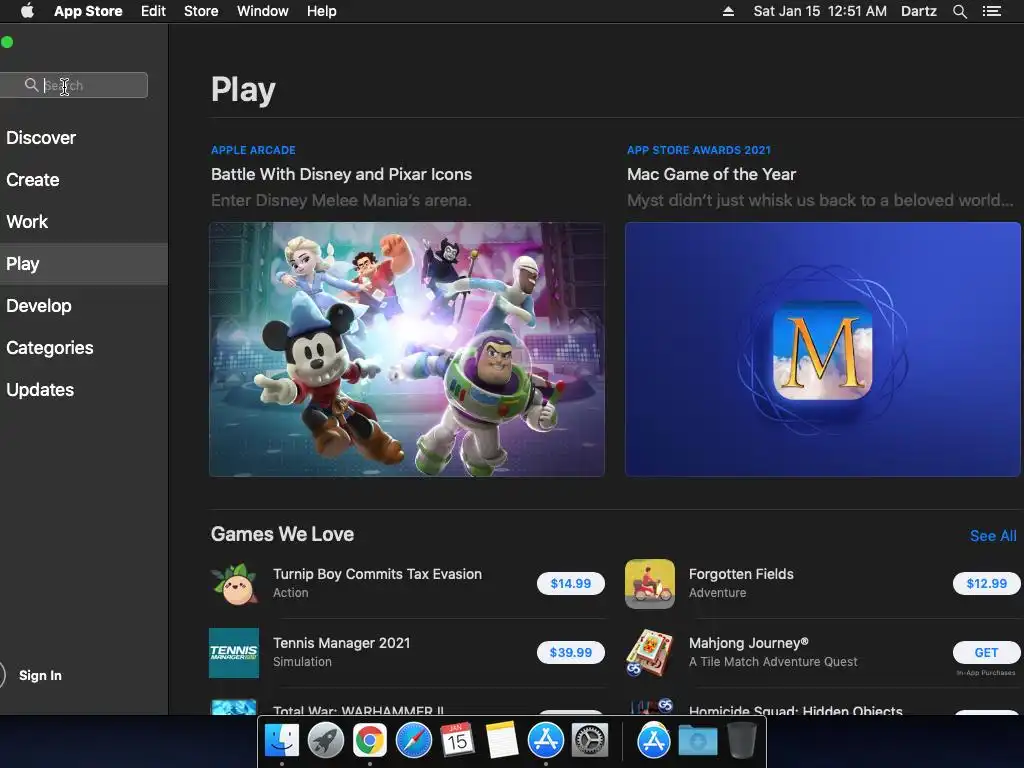Open Spotlight search in menu bar
The image size is (1024, 768).
(x=959, y=11)
